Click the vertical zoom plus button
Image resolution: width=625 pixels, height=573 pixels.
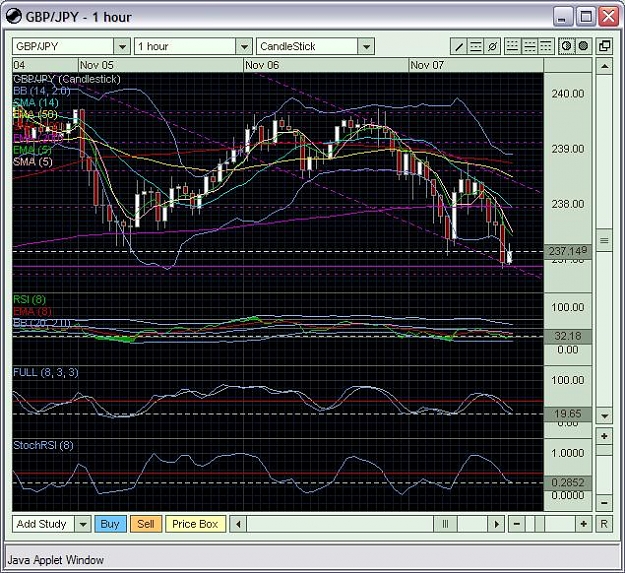tap(604, 436)
